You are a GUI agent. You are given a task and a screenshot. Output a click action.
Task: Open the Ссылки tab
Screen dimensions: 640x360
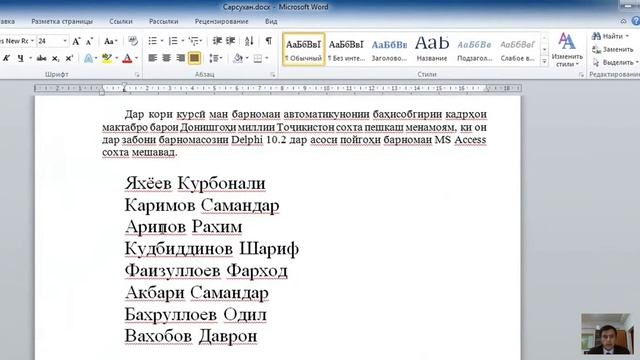coord(121,21)
